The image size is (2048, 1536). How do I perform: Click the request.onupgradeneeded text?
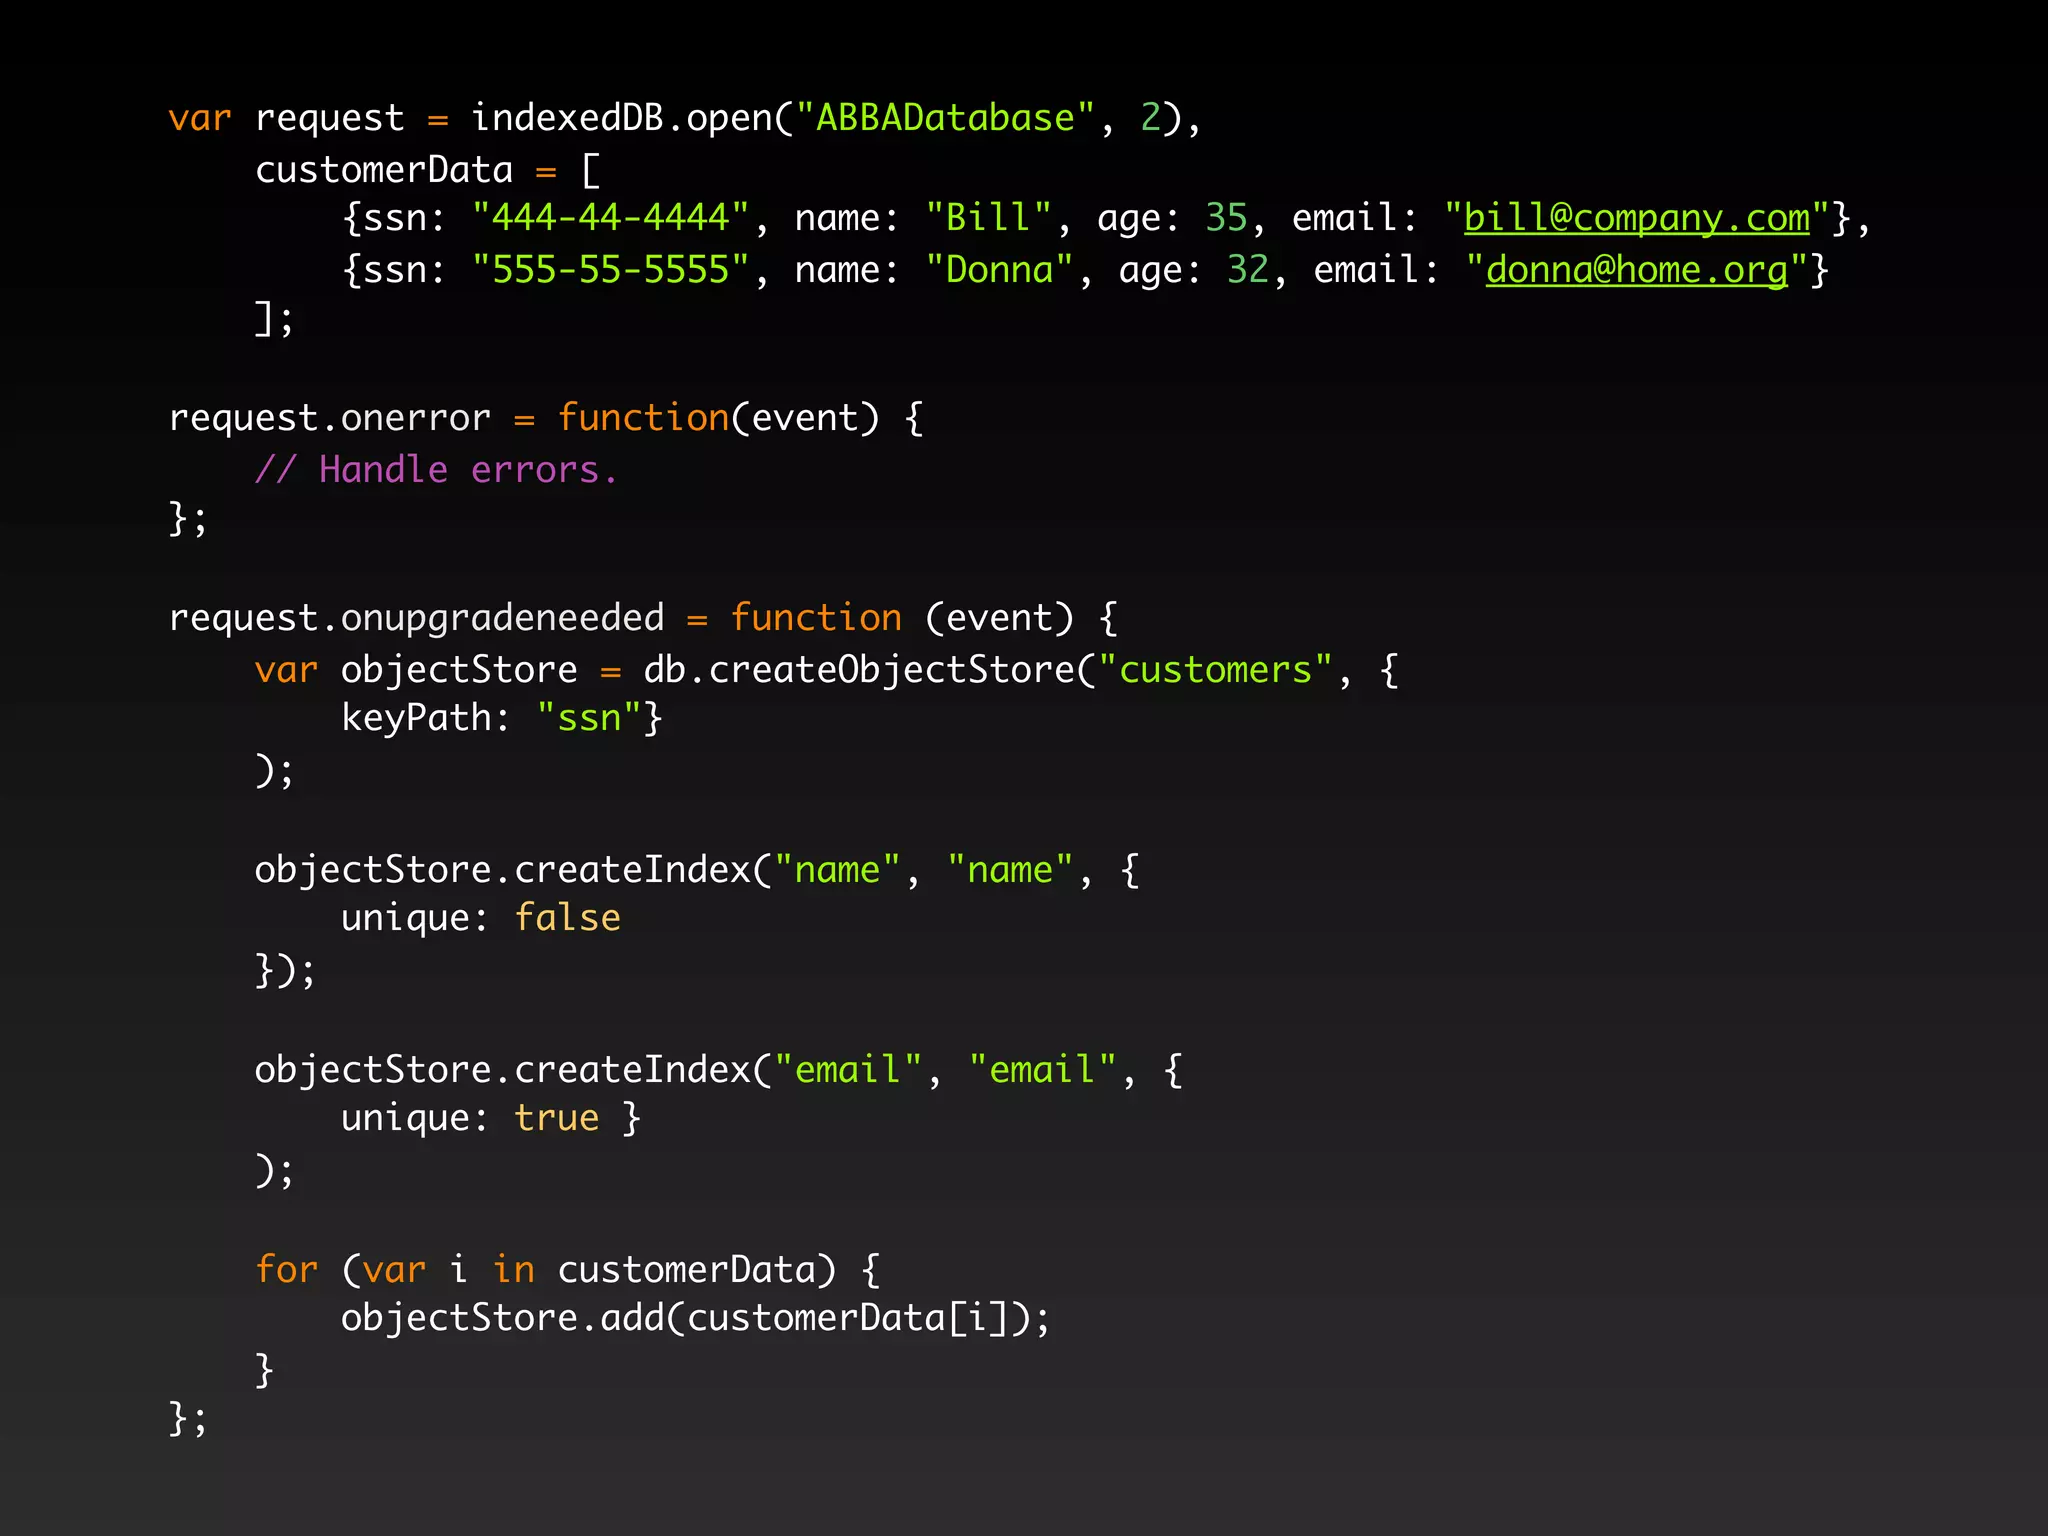pyautogui.click(x=416, y=618)
